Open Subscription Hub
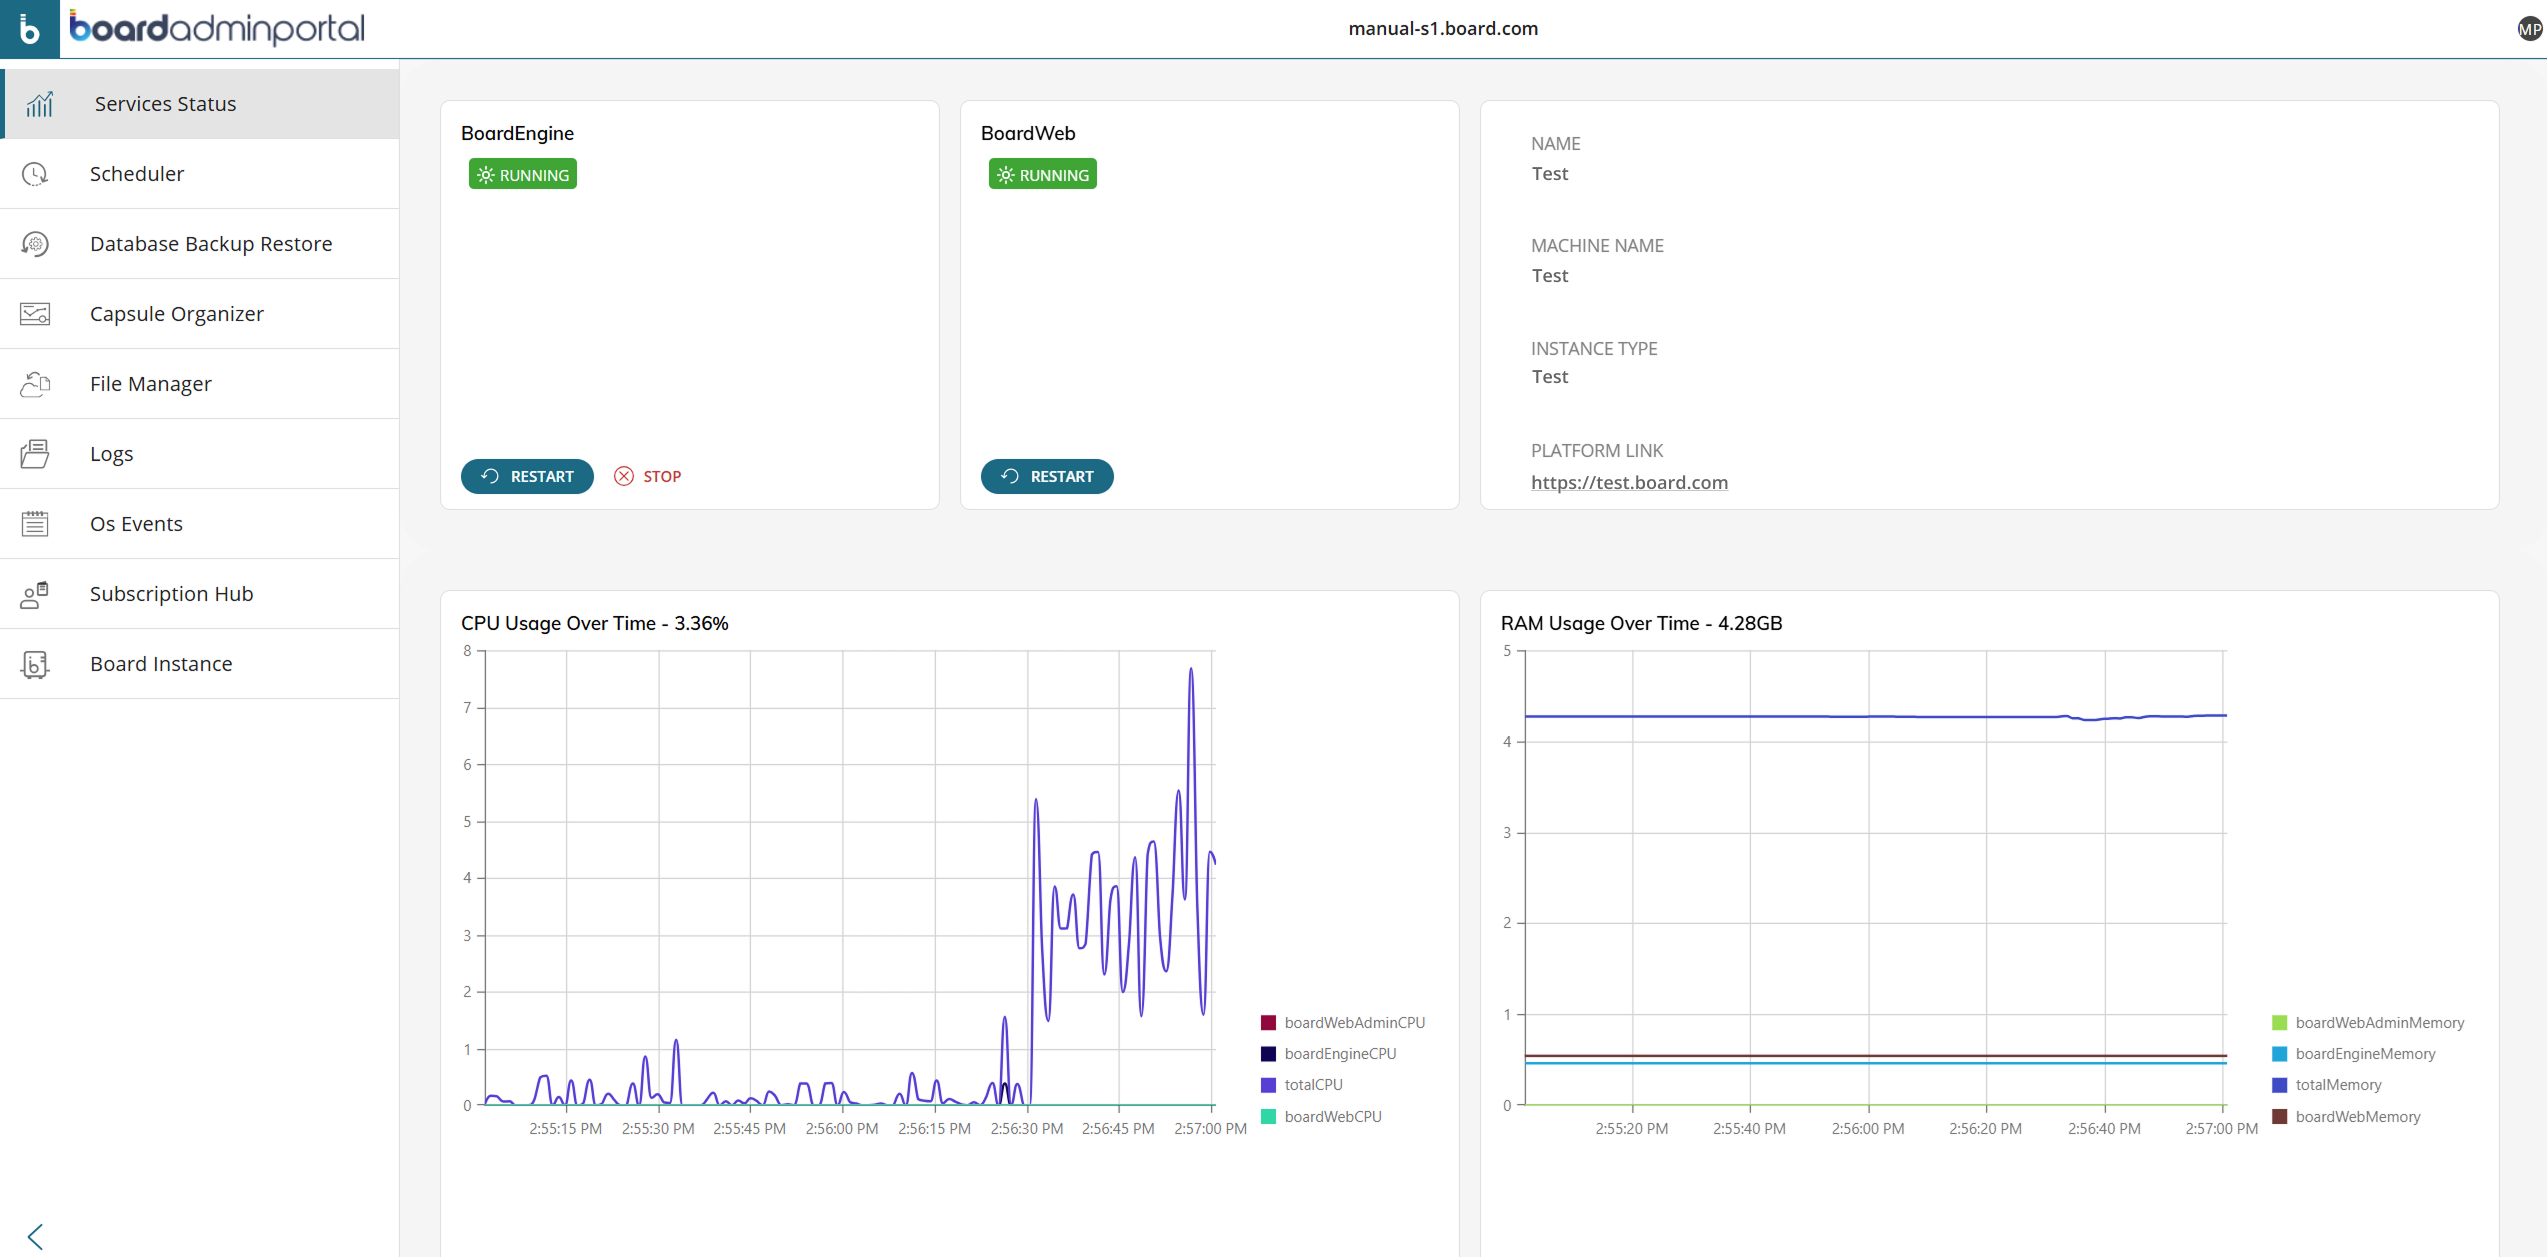Screen dimensions: 2547x1257 tap(200, 594)
